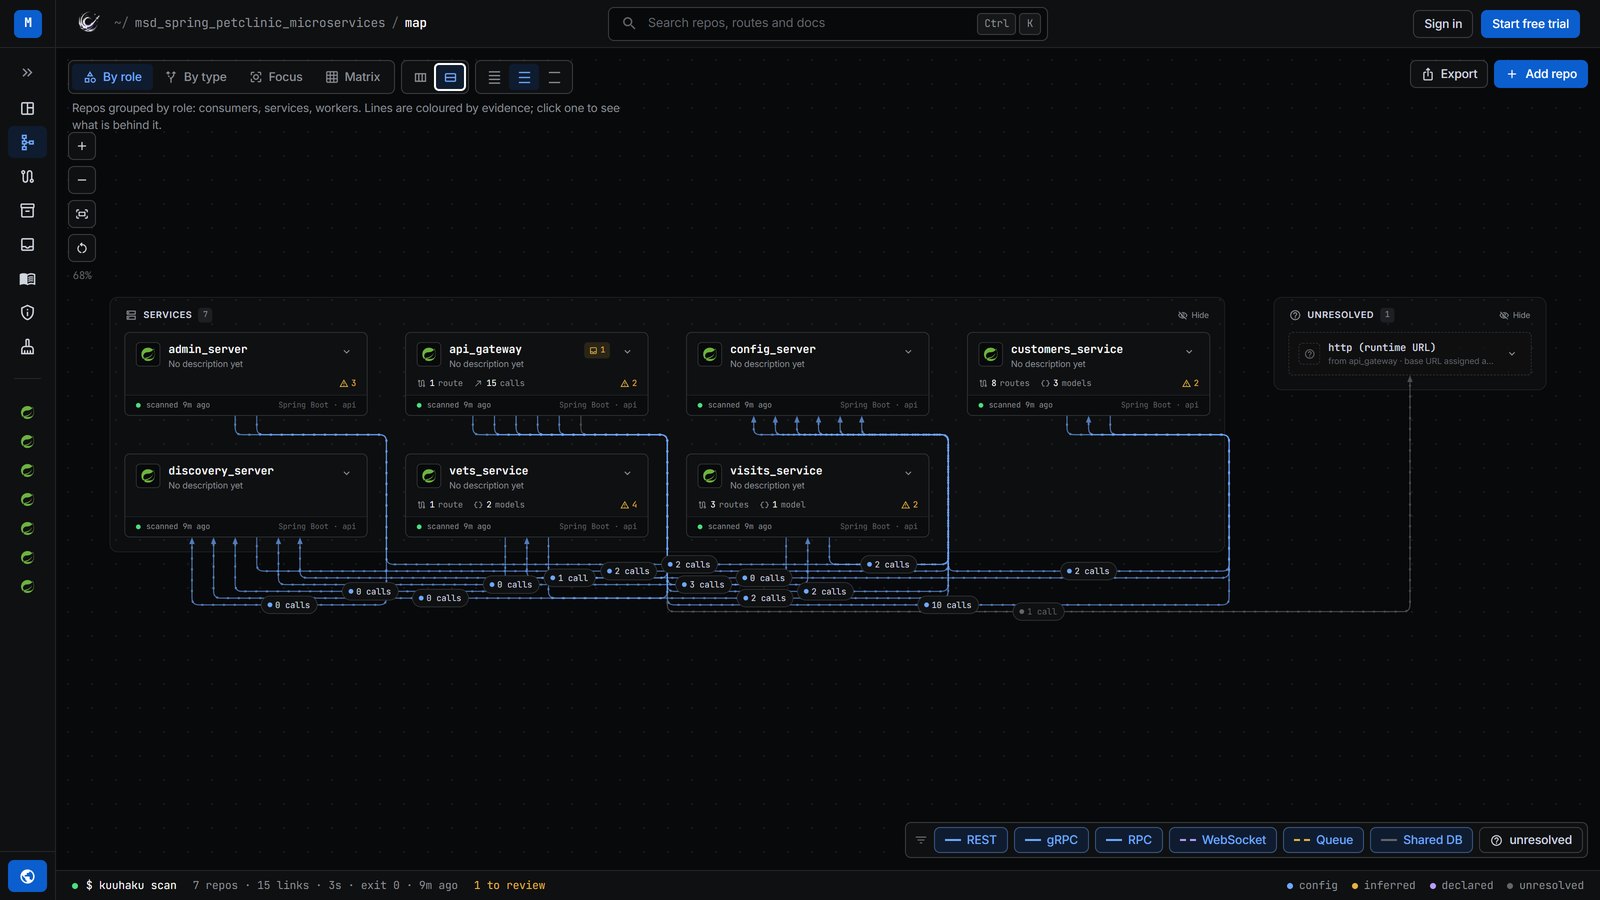Click the Sign in button
This screenshot has height=900, width=1600.
tap(1443, 24)
